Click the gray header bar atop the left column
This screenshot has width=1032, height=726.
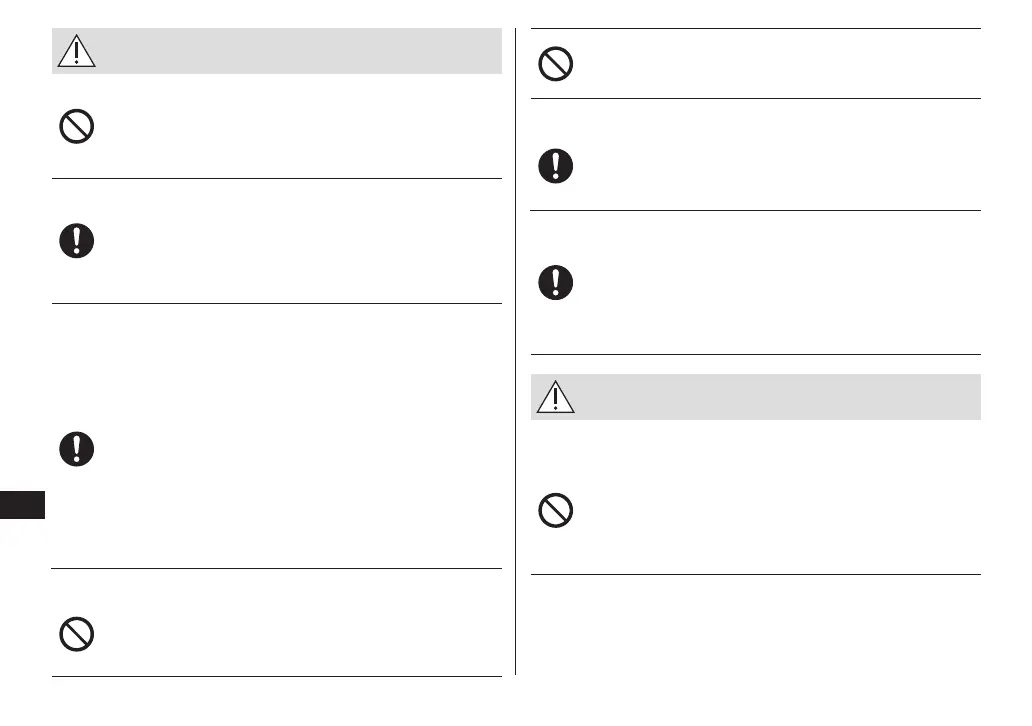300,50
